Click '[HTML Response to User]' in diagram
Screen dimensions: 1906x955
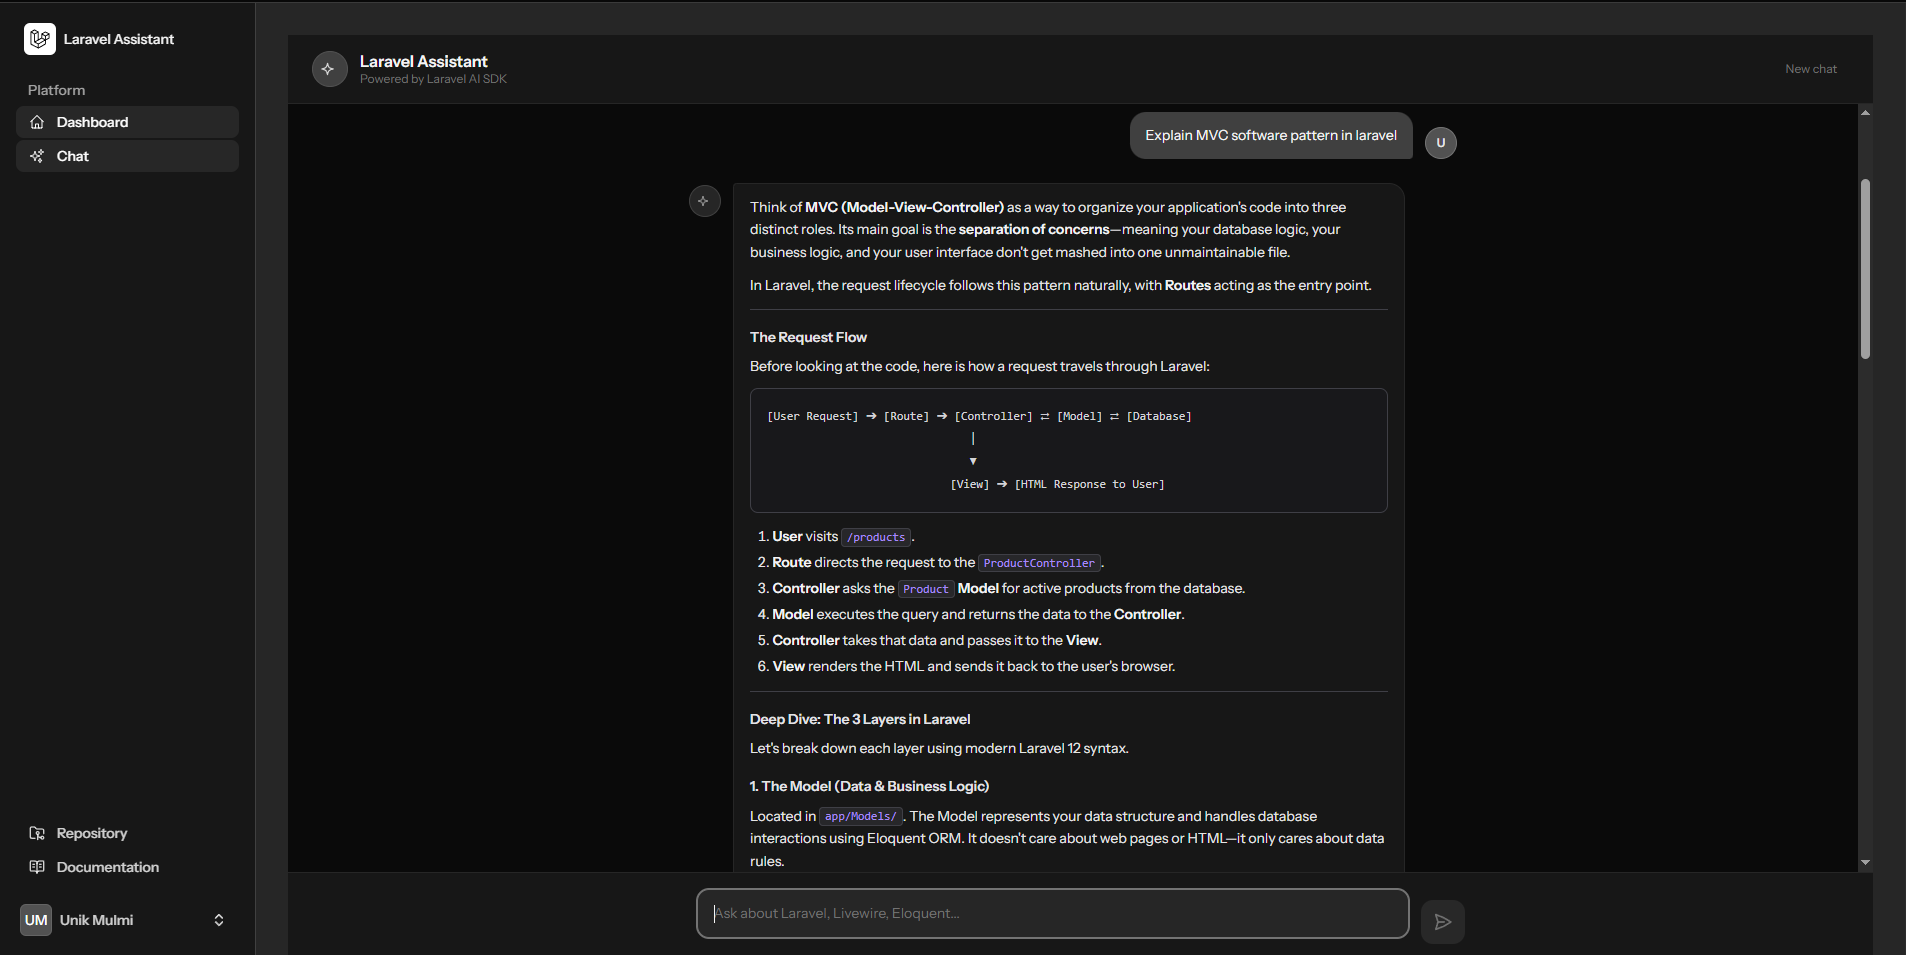[1089, 484]
